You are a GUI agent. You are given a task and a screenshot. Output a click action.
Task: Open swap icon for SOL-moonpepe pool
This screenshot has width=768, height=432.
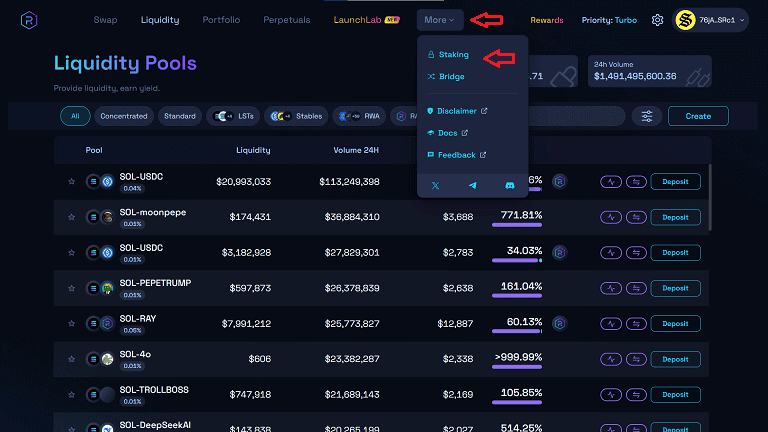click(x=636, y=217)
